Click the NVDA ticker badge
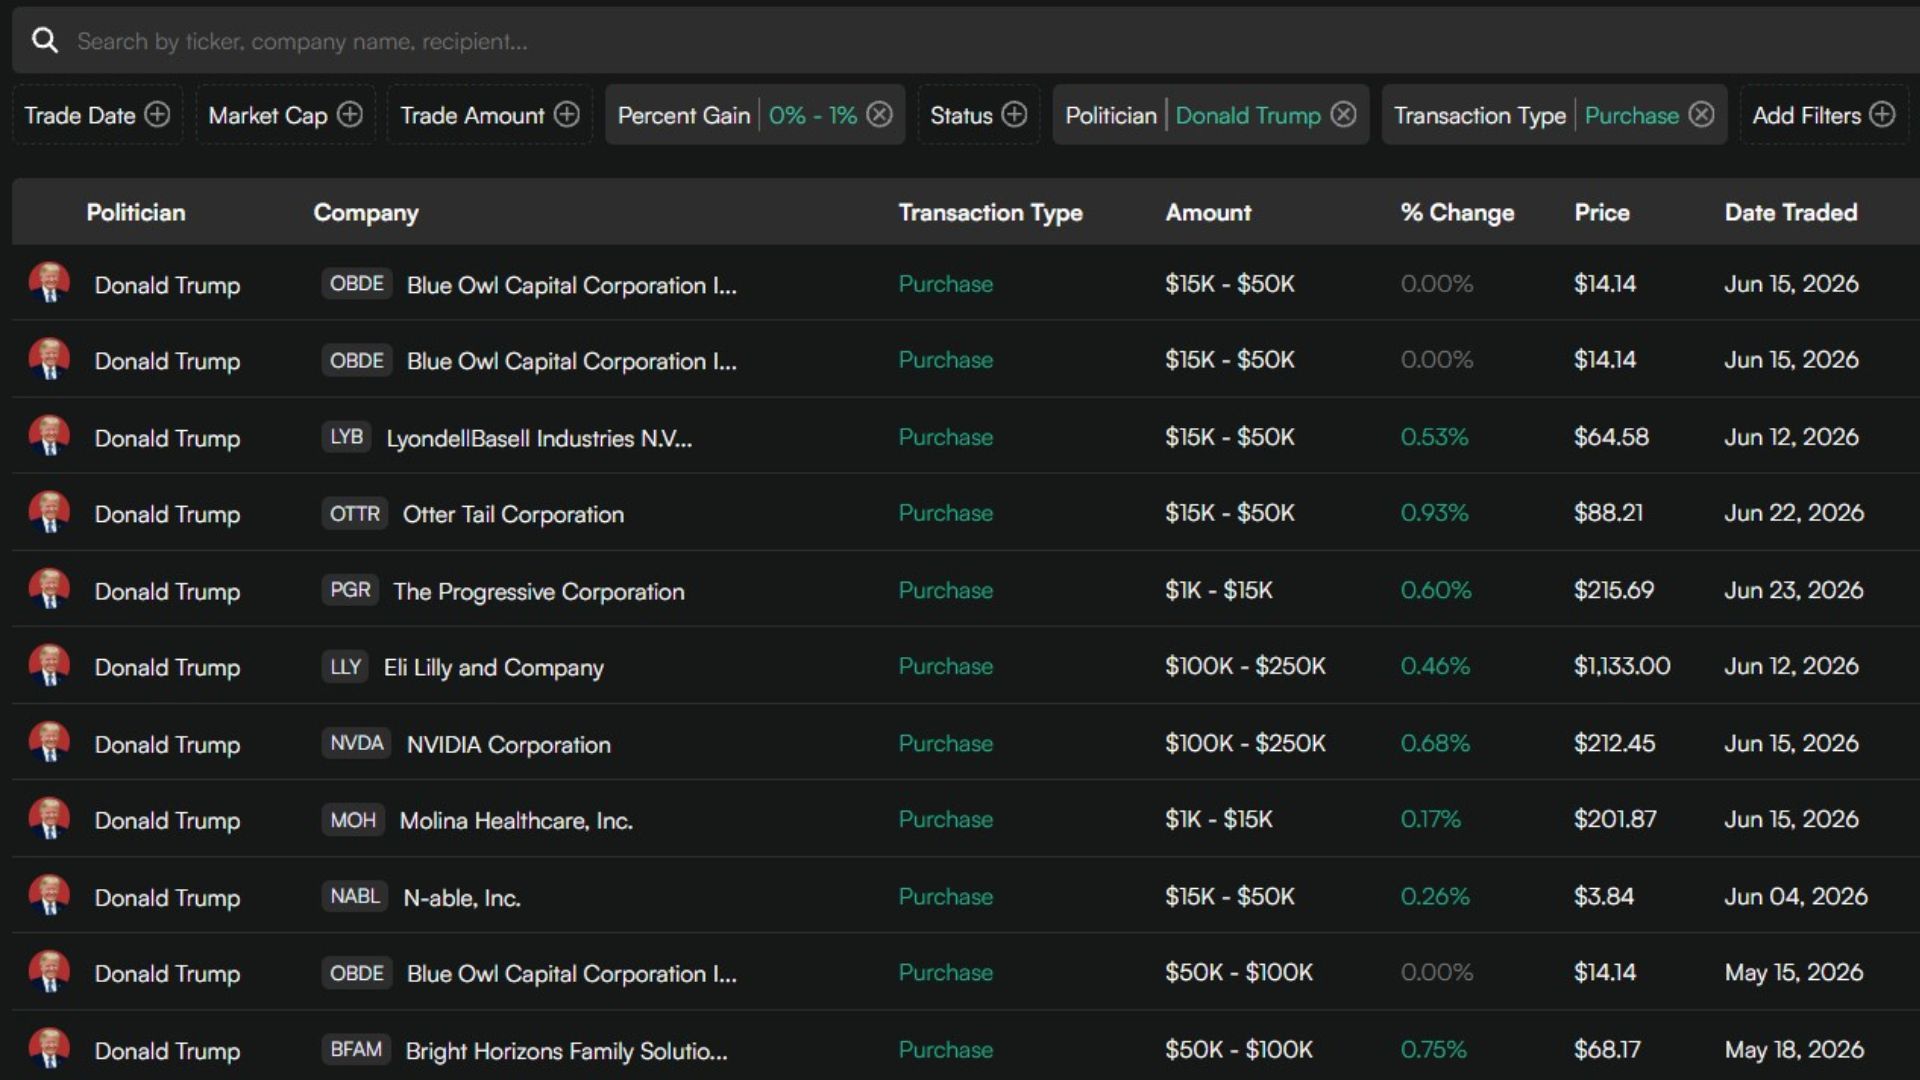1920x1080 pixels. [357, 743]
